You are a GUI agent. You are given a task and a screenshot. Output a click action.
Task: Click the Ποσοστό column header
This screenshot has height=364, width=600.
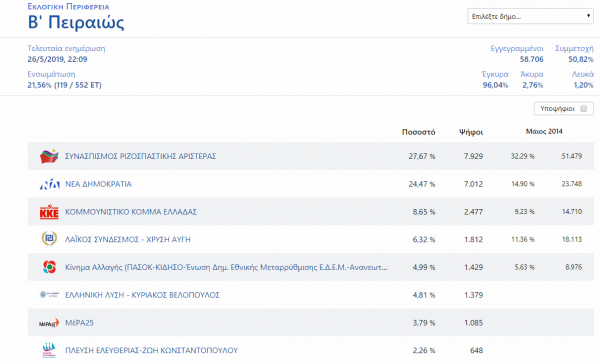pos(419,132)
